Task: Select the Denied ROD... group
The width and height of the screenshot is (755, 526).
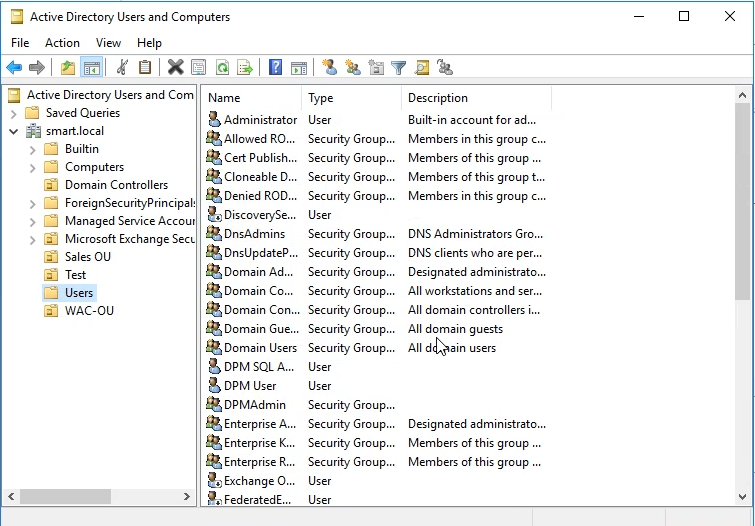Action: click(x=260, y=196)
